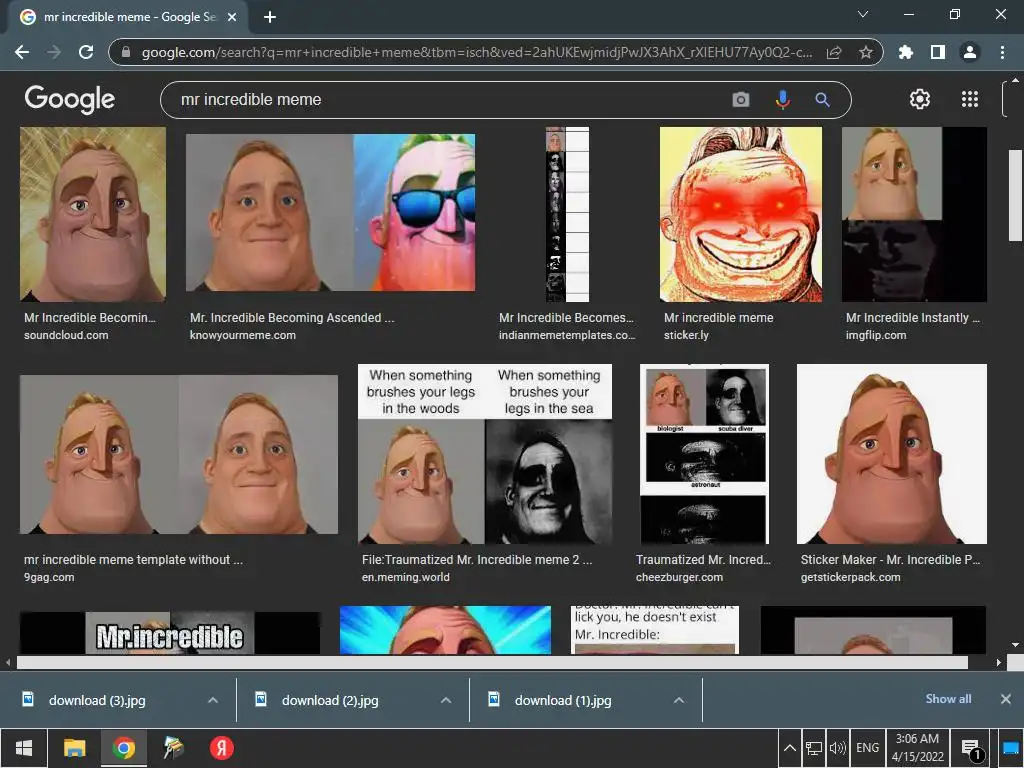This screenshot has height=768, width=1024.
Task: Open the soundcloud.com Mr Incredible thumbnail
Action: (x=93, y=214)
